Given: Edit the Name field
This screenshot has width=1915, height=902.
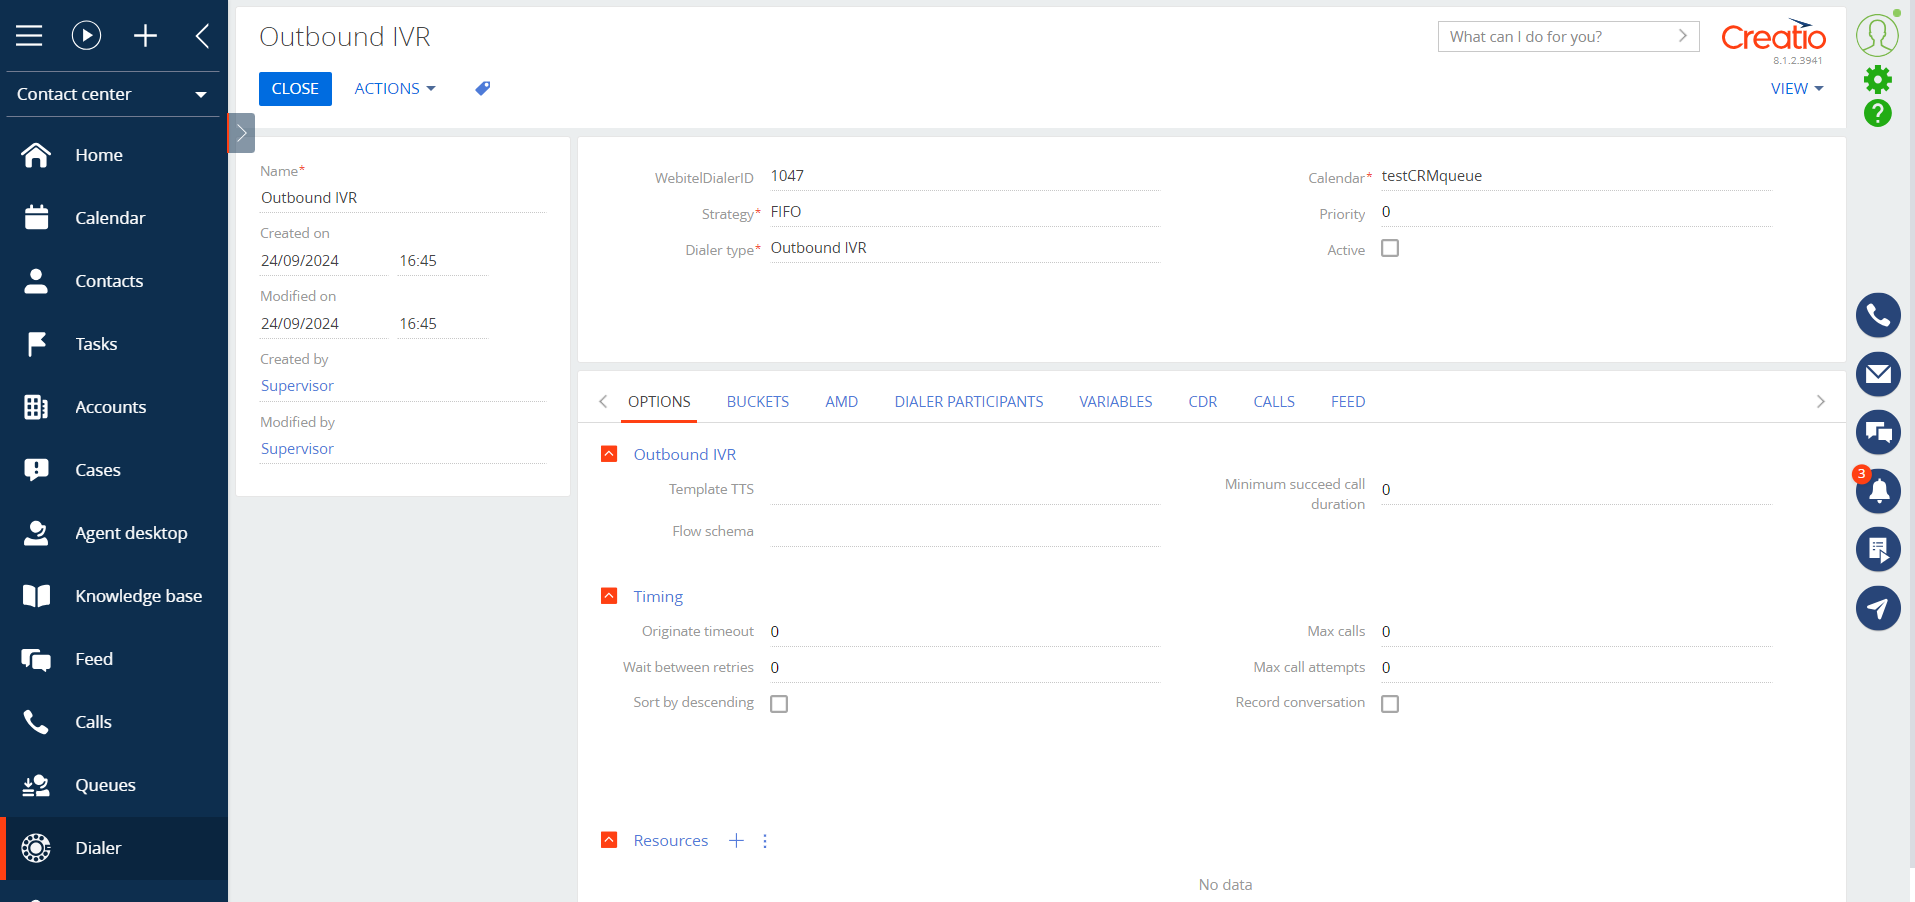Looking at the screenshot, I should (403, 198).
